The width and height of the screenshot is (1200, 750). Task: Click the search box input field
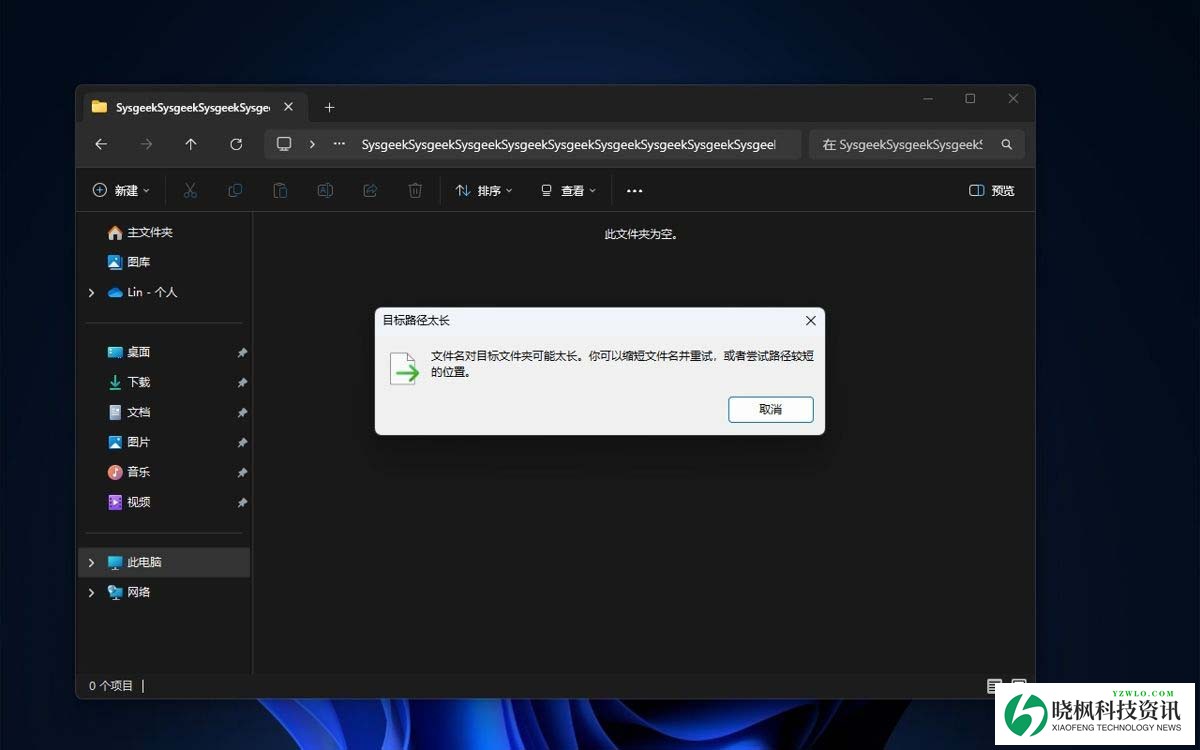point(905,144)
